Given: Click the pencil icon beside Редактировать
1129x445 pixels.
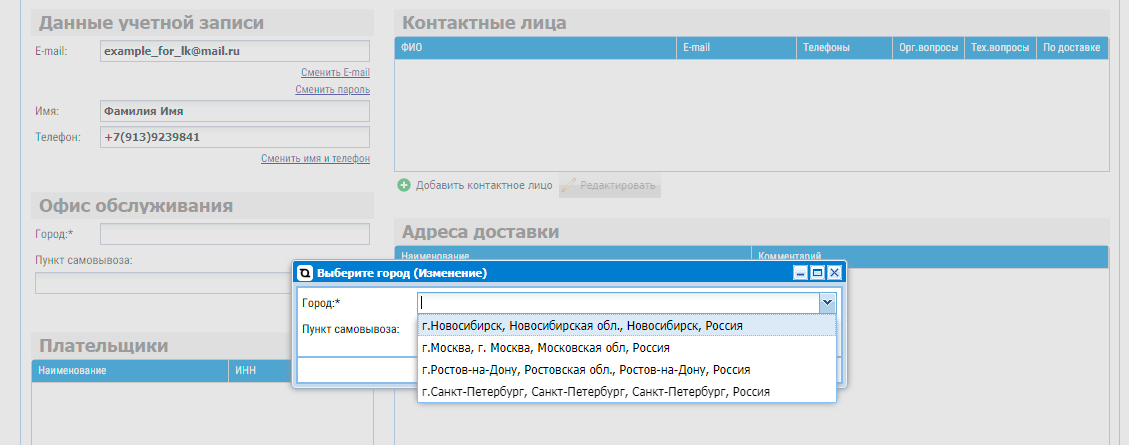Looking at the screenshot, I should pyautogui.click(x=568, y=185).
